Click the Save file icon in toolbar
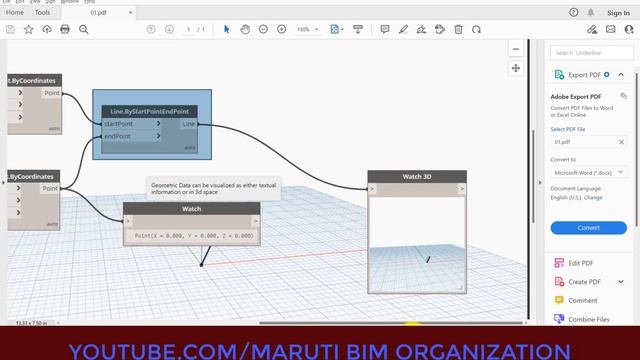640x360 pixels. (10, 29)
